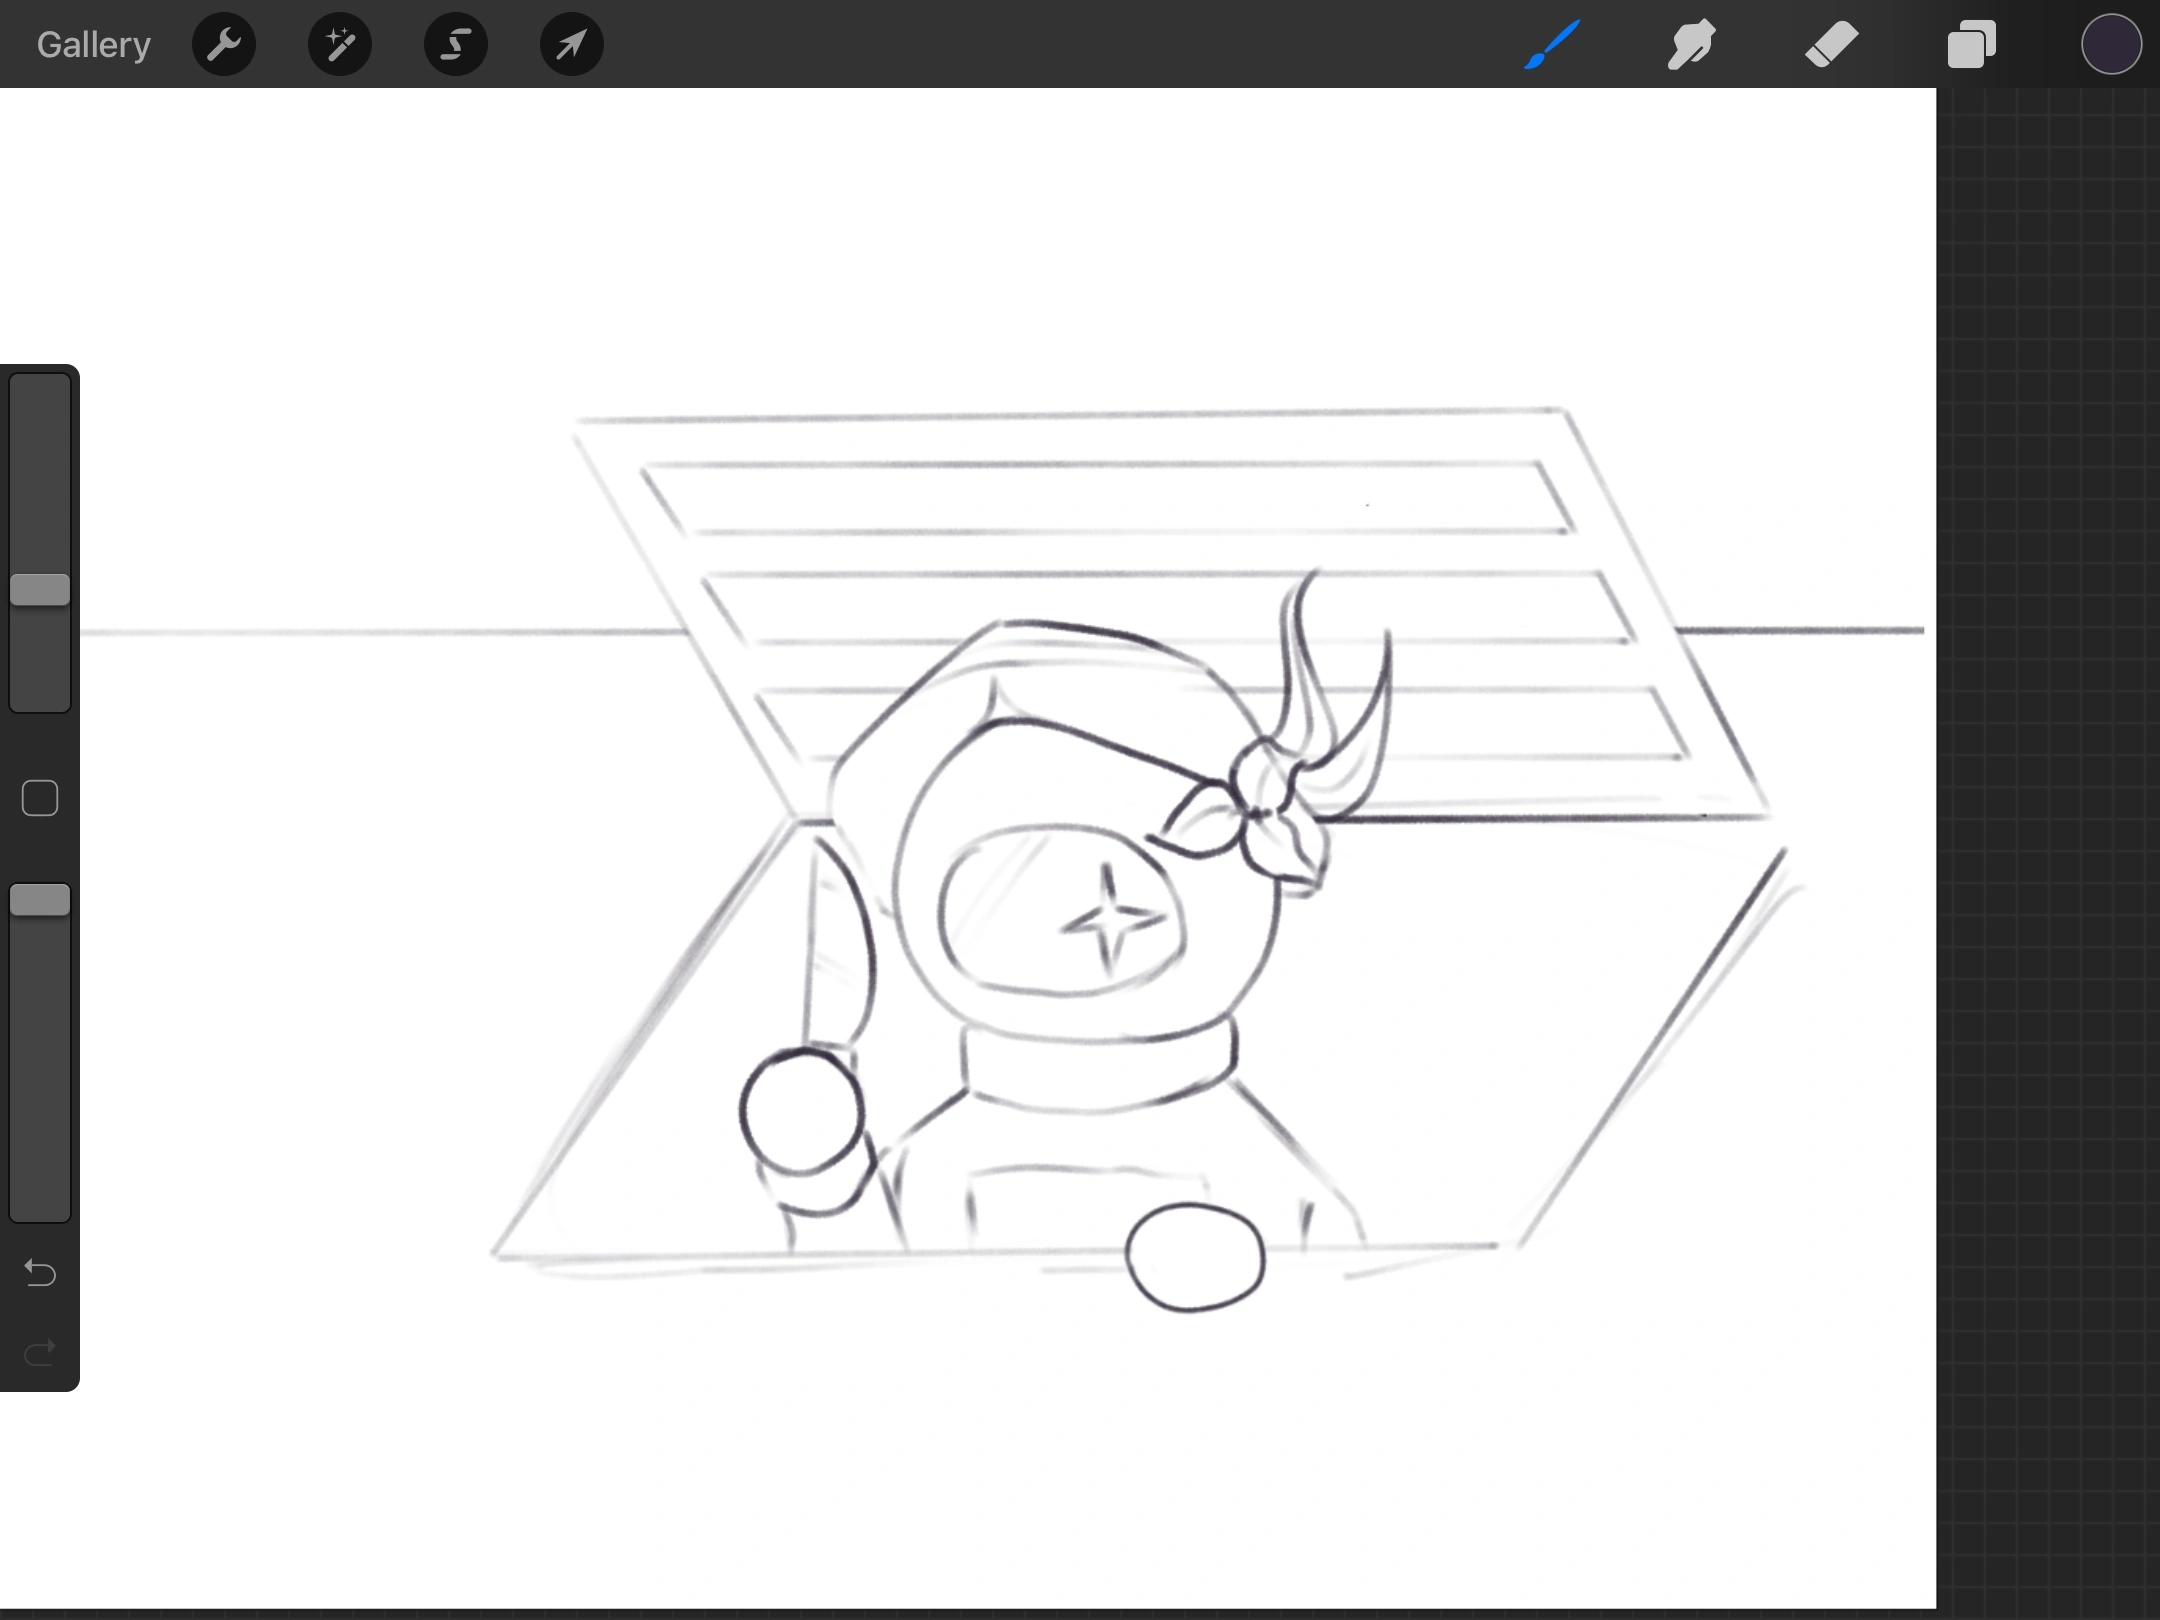
Task: Open the Adjustments magic wand menu
Action: point(340,44)
